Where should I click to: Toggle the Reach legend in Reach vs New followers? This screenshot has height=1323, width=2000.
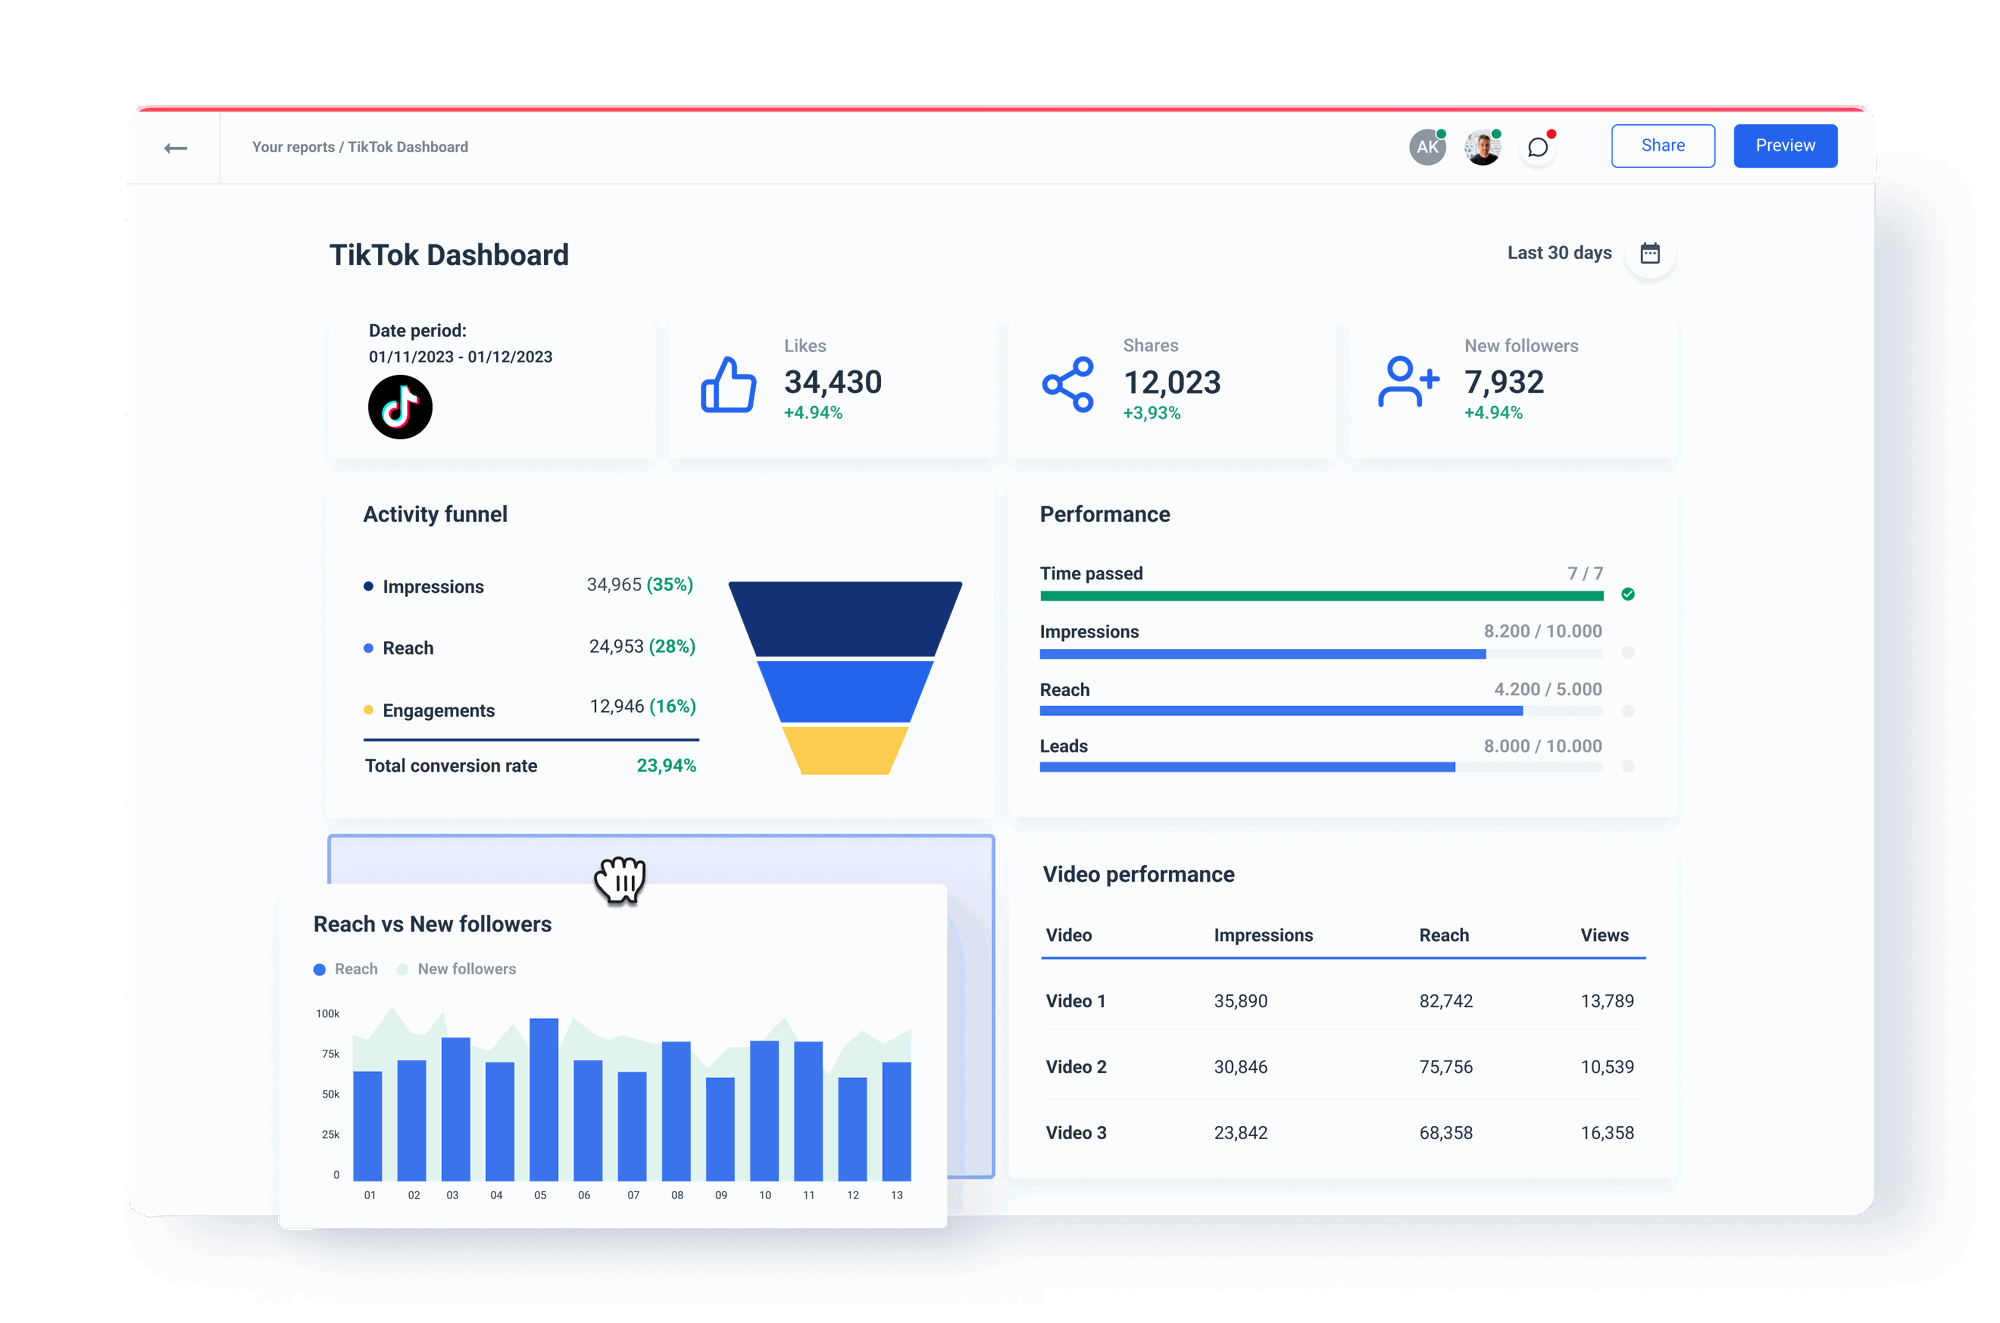tap(345, 968)
